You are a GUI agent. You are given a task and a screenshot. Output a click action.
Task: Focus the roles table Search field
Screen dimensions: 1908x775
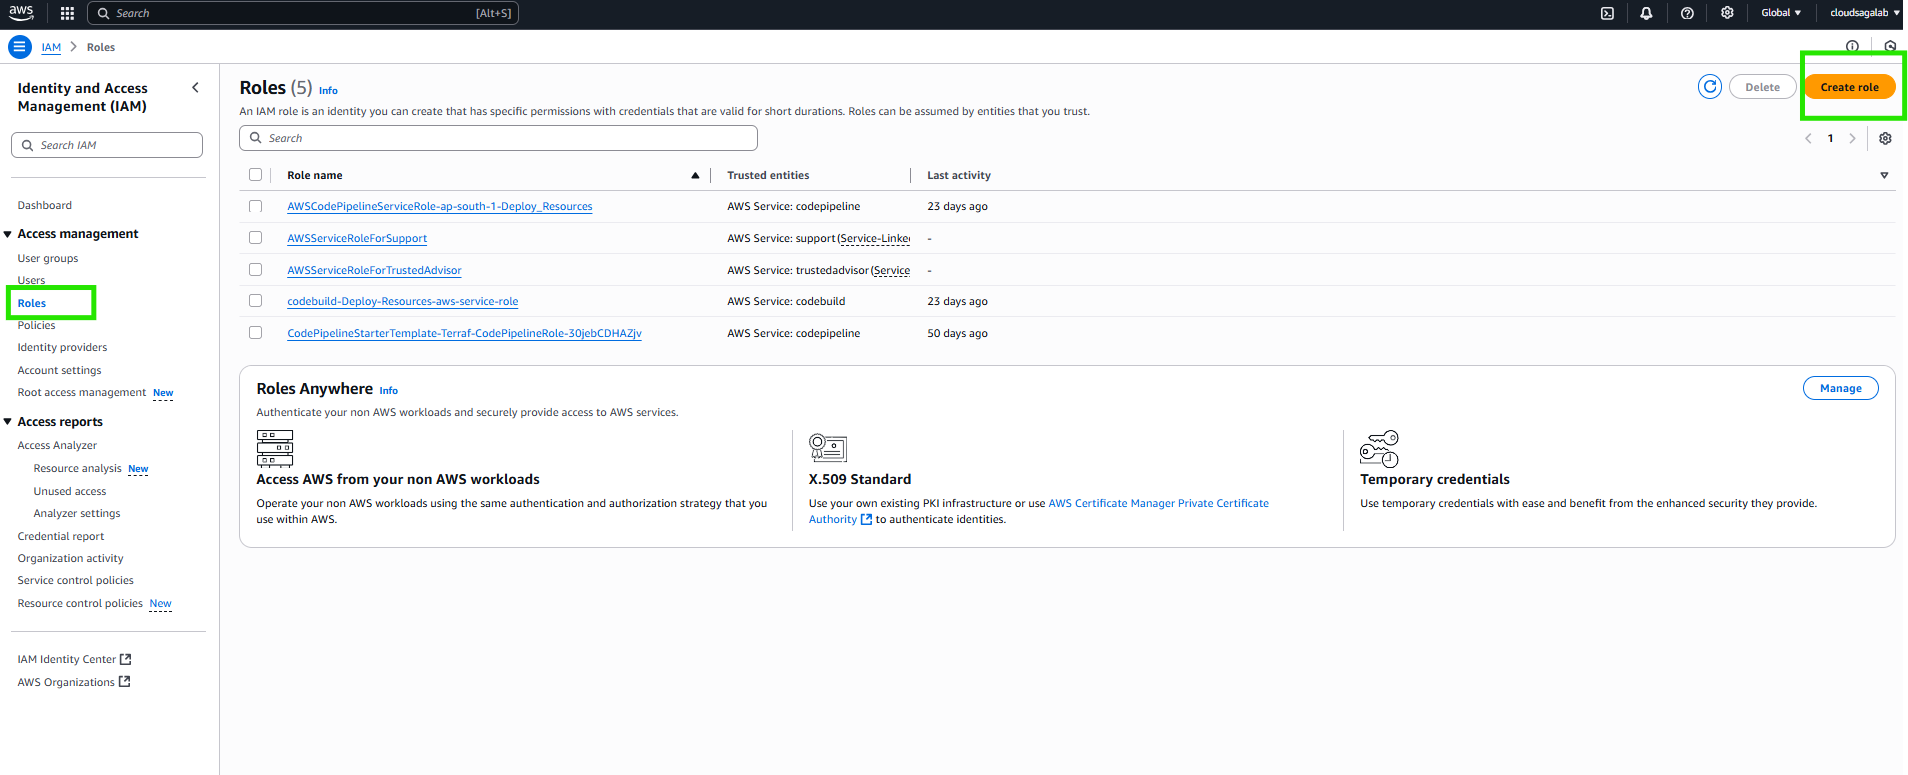pyautogui.click(x=498, y=138)
